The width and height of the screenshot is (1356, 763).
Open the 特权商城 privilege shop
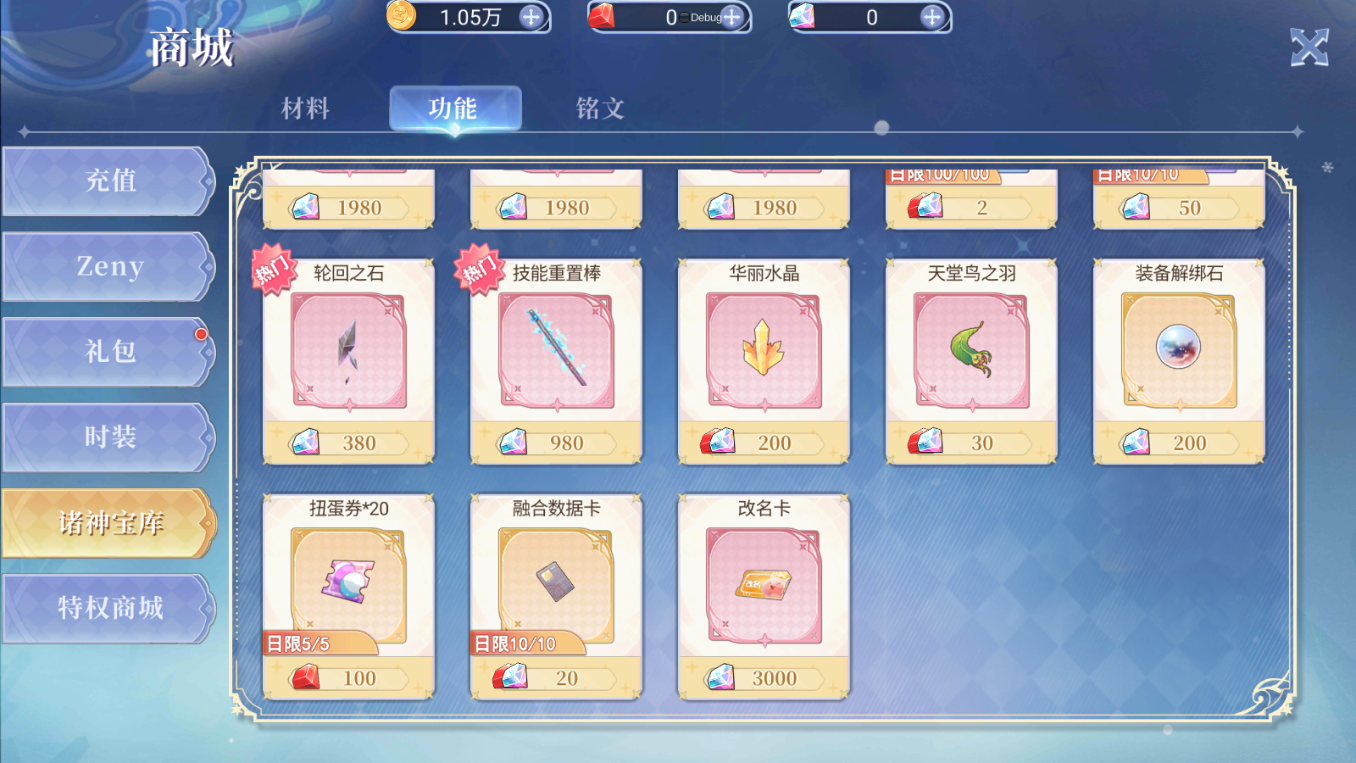click(108, 608)
